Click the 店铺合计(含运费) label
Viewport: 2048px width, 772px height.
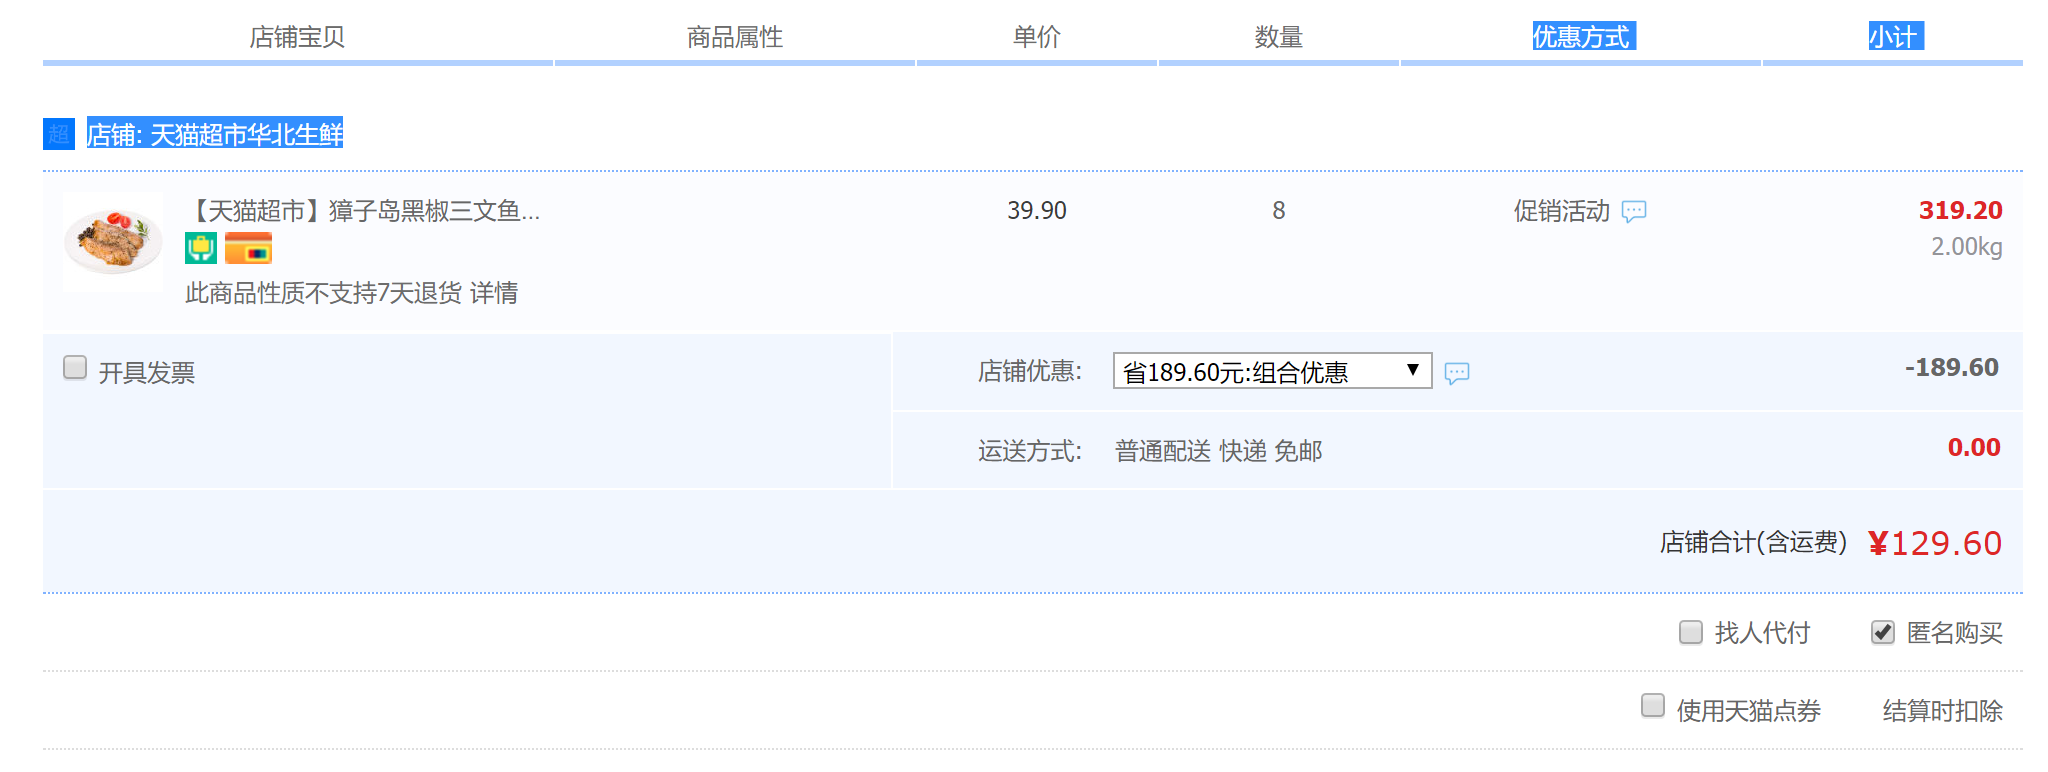coord(1753,542)
